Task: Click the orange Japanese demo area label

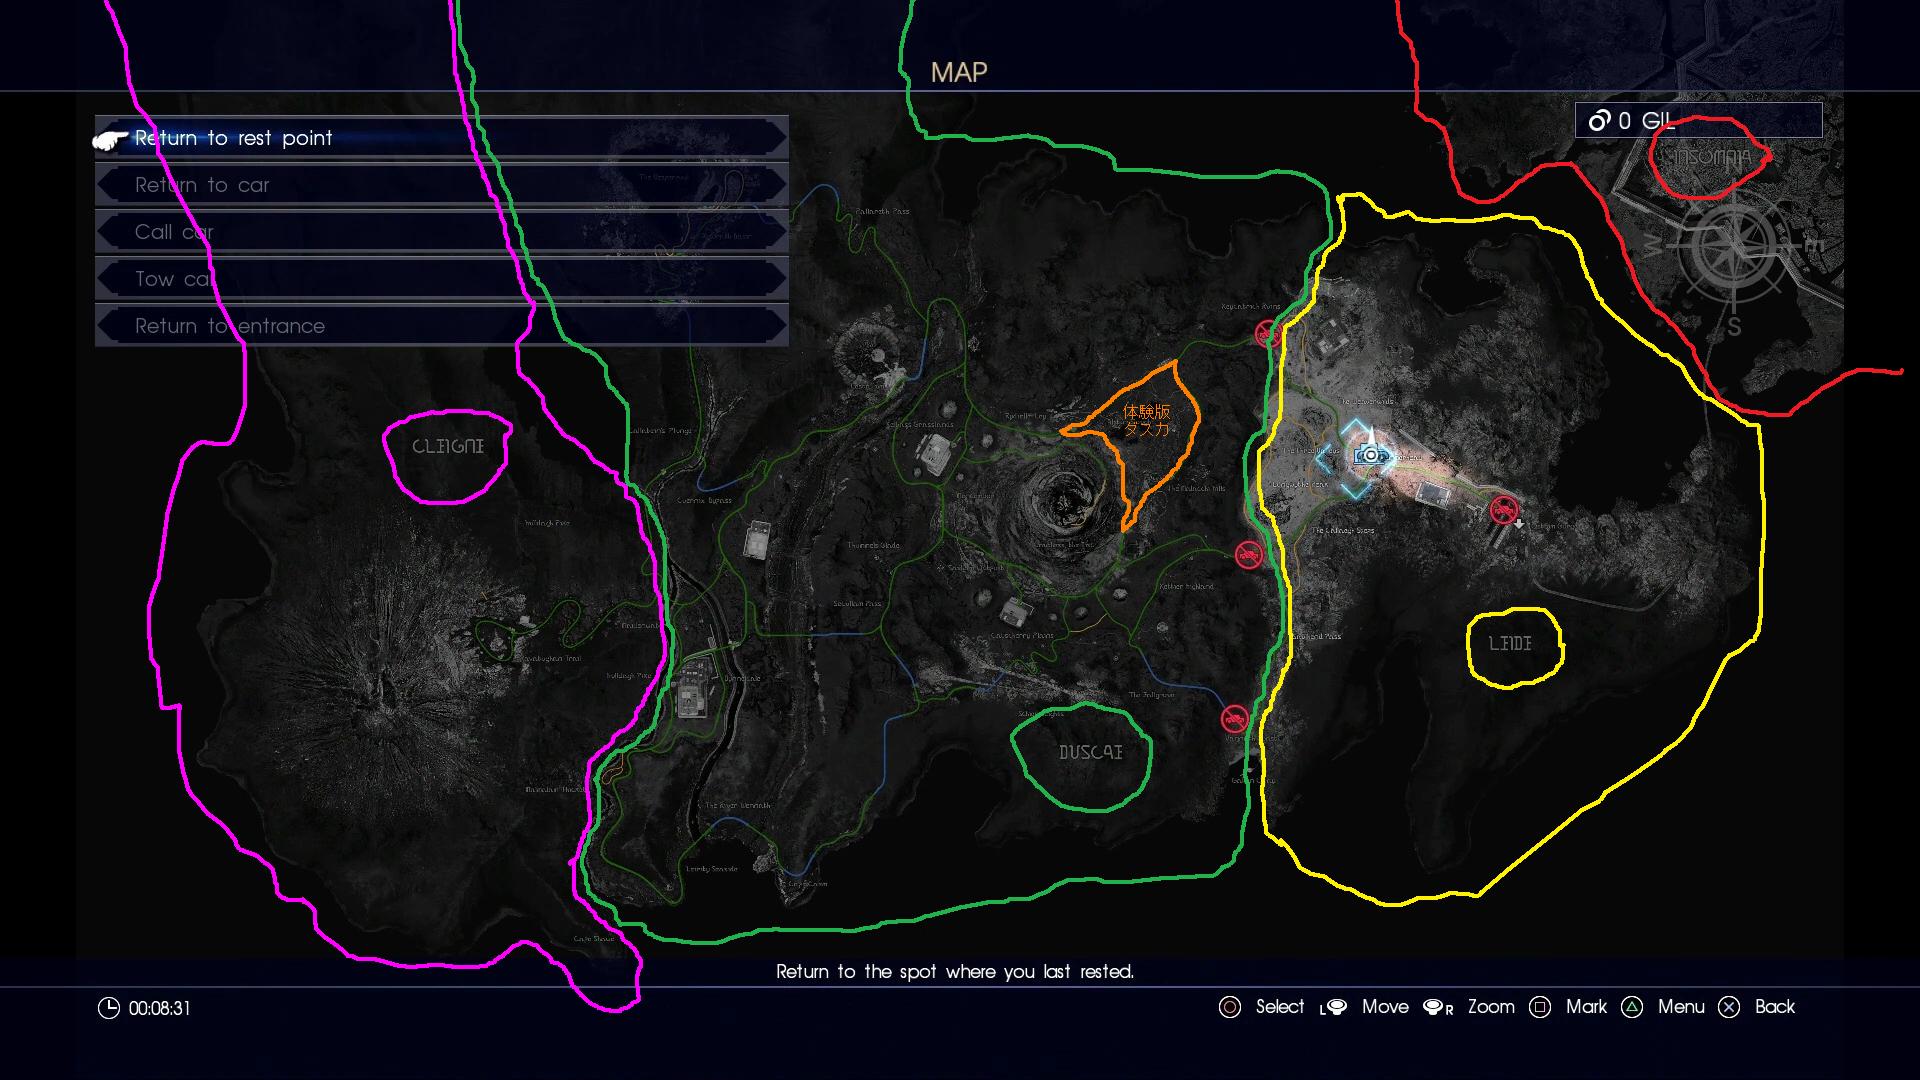Action: pyautogui.click(x=1146, y=420)
